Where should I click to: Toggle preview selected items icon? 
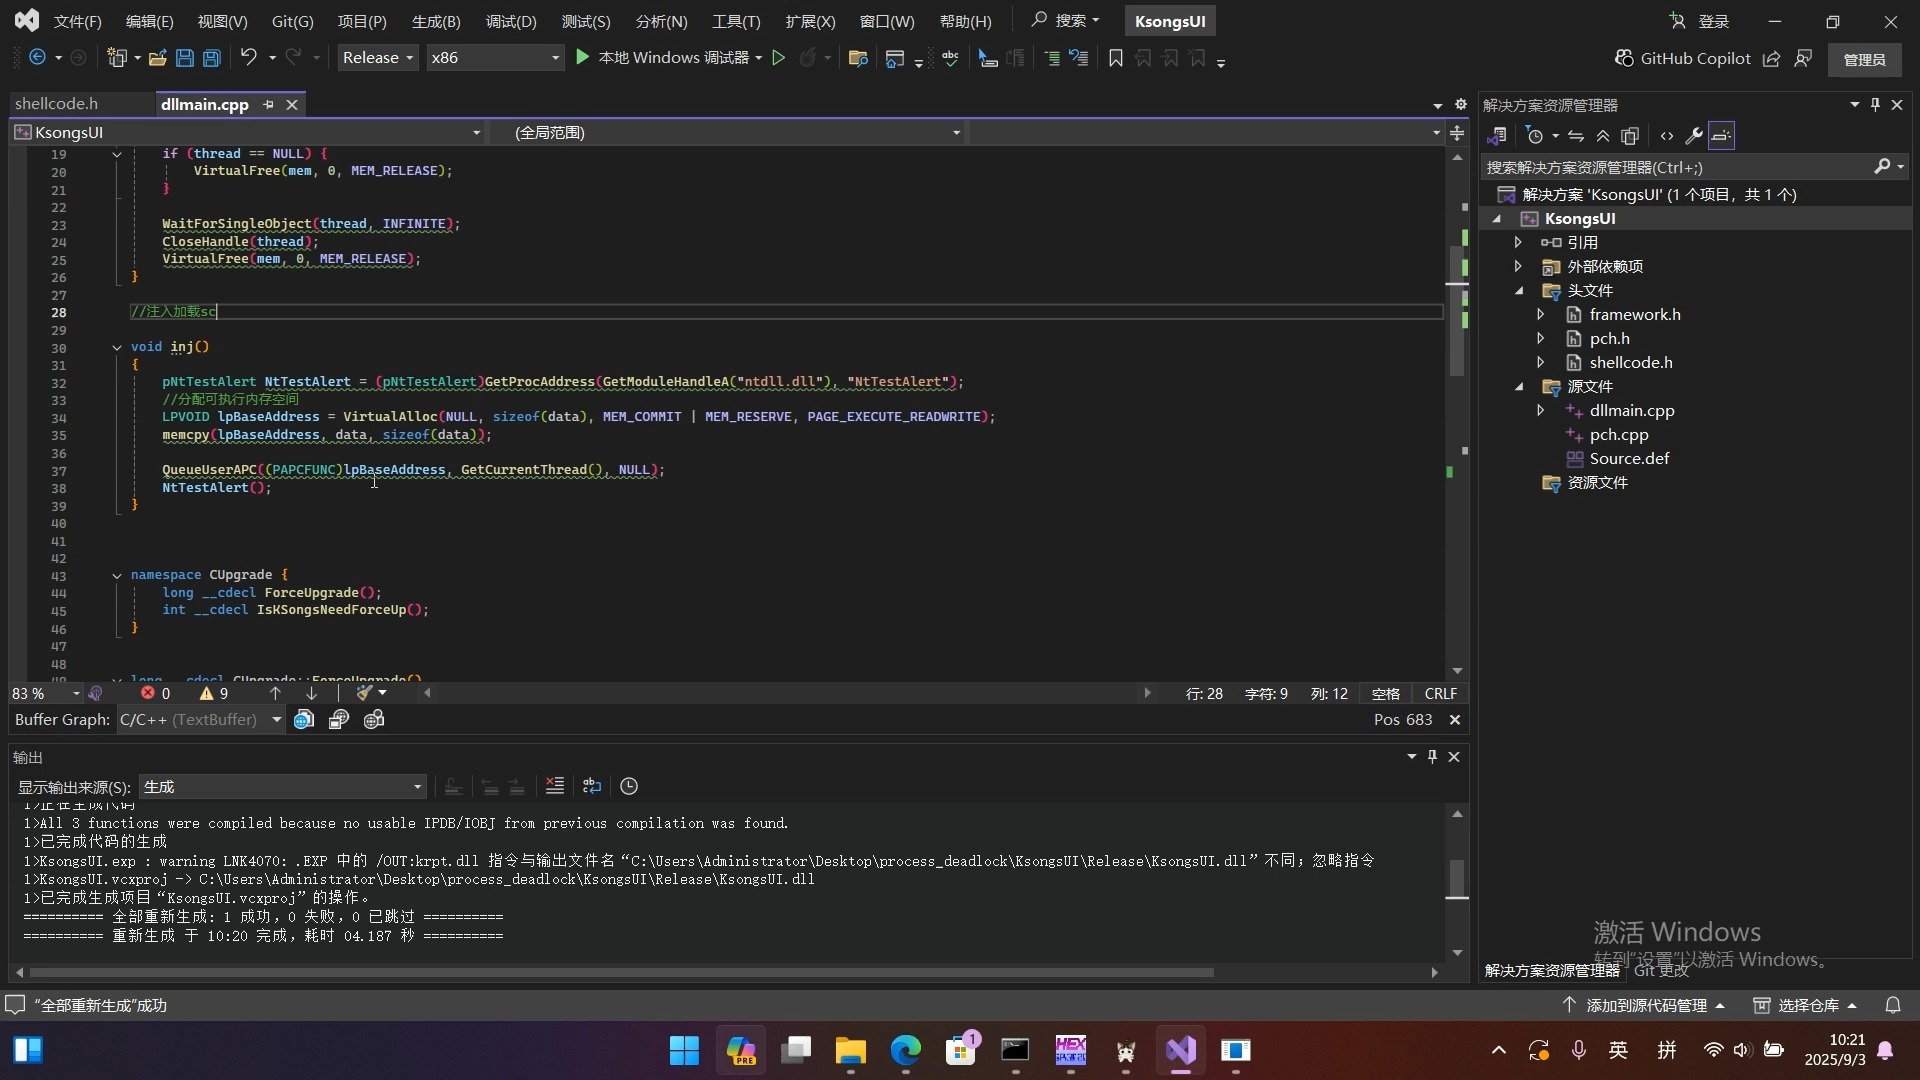pyautogui.click(x=1721, y=136)
